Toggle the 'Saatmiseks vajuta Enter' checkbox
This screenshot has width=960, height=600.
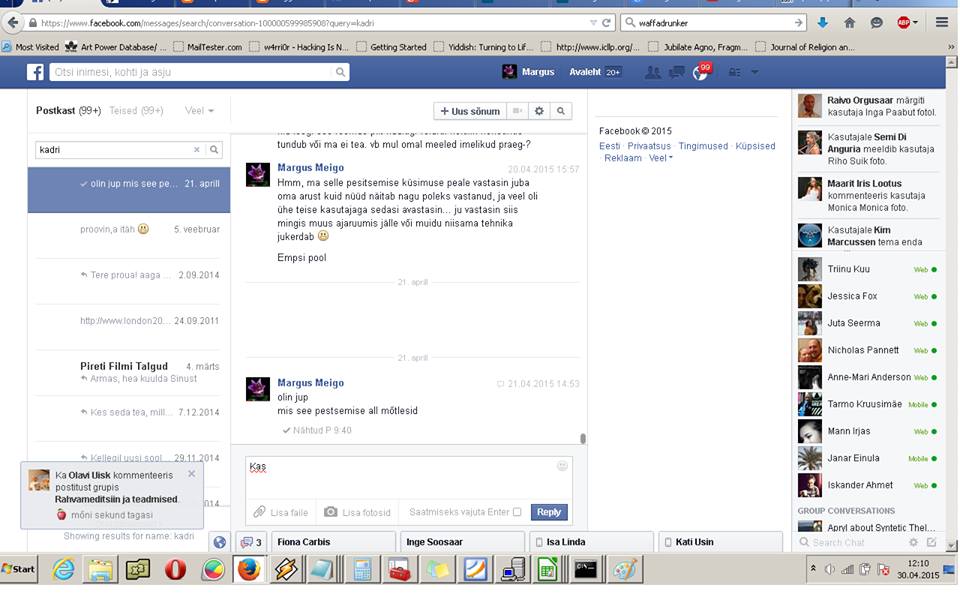click(x=517, y=512)
